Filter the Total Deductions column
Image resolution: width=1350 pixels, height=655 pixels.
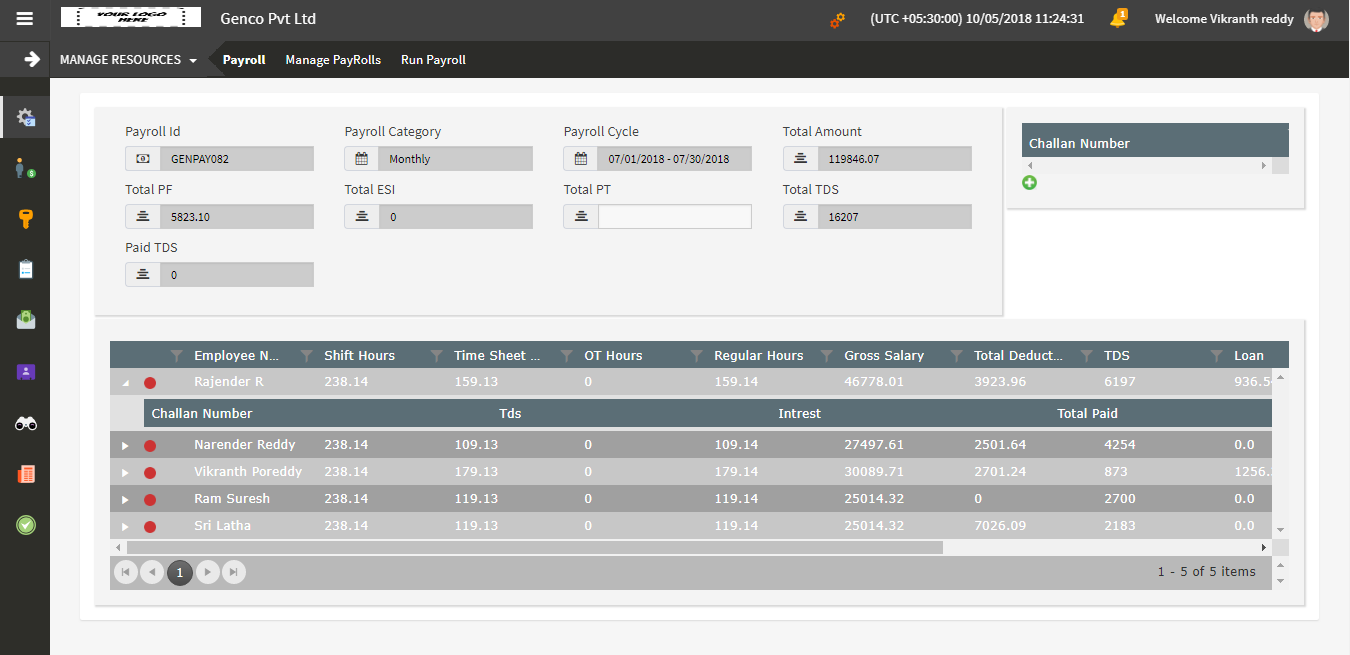click(x=1086, y=356)
